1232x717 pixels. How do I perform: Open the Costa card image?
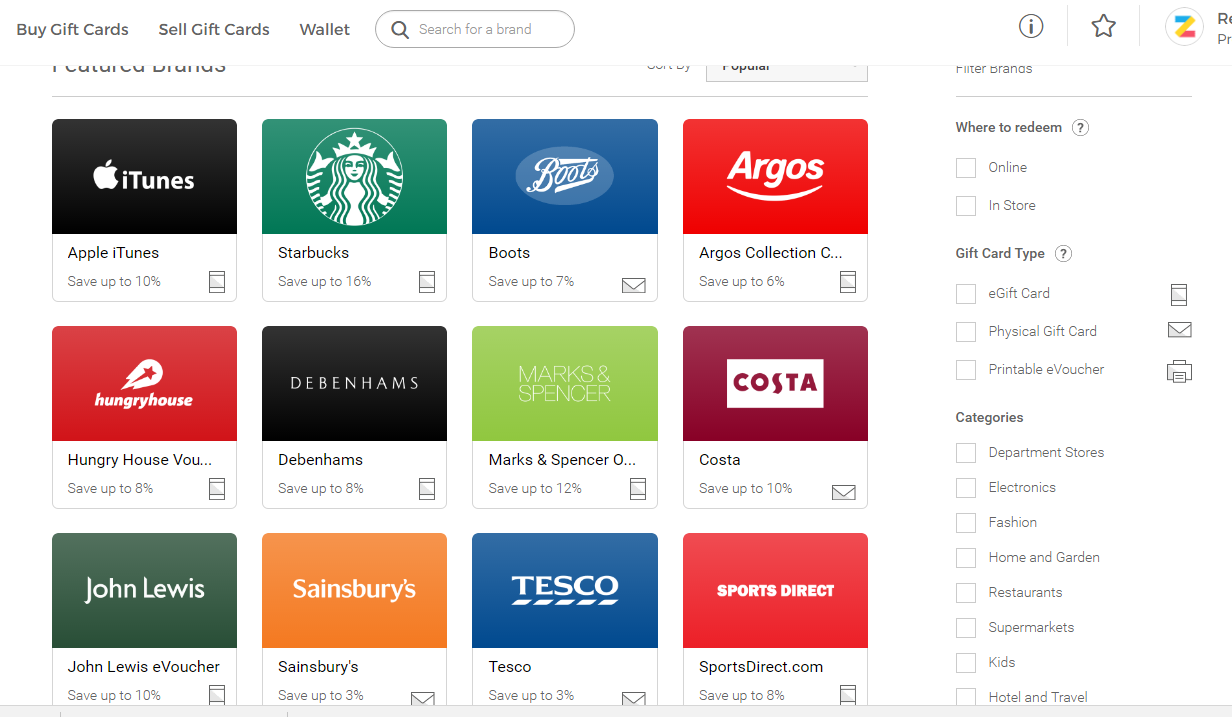coord(775,384)
